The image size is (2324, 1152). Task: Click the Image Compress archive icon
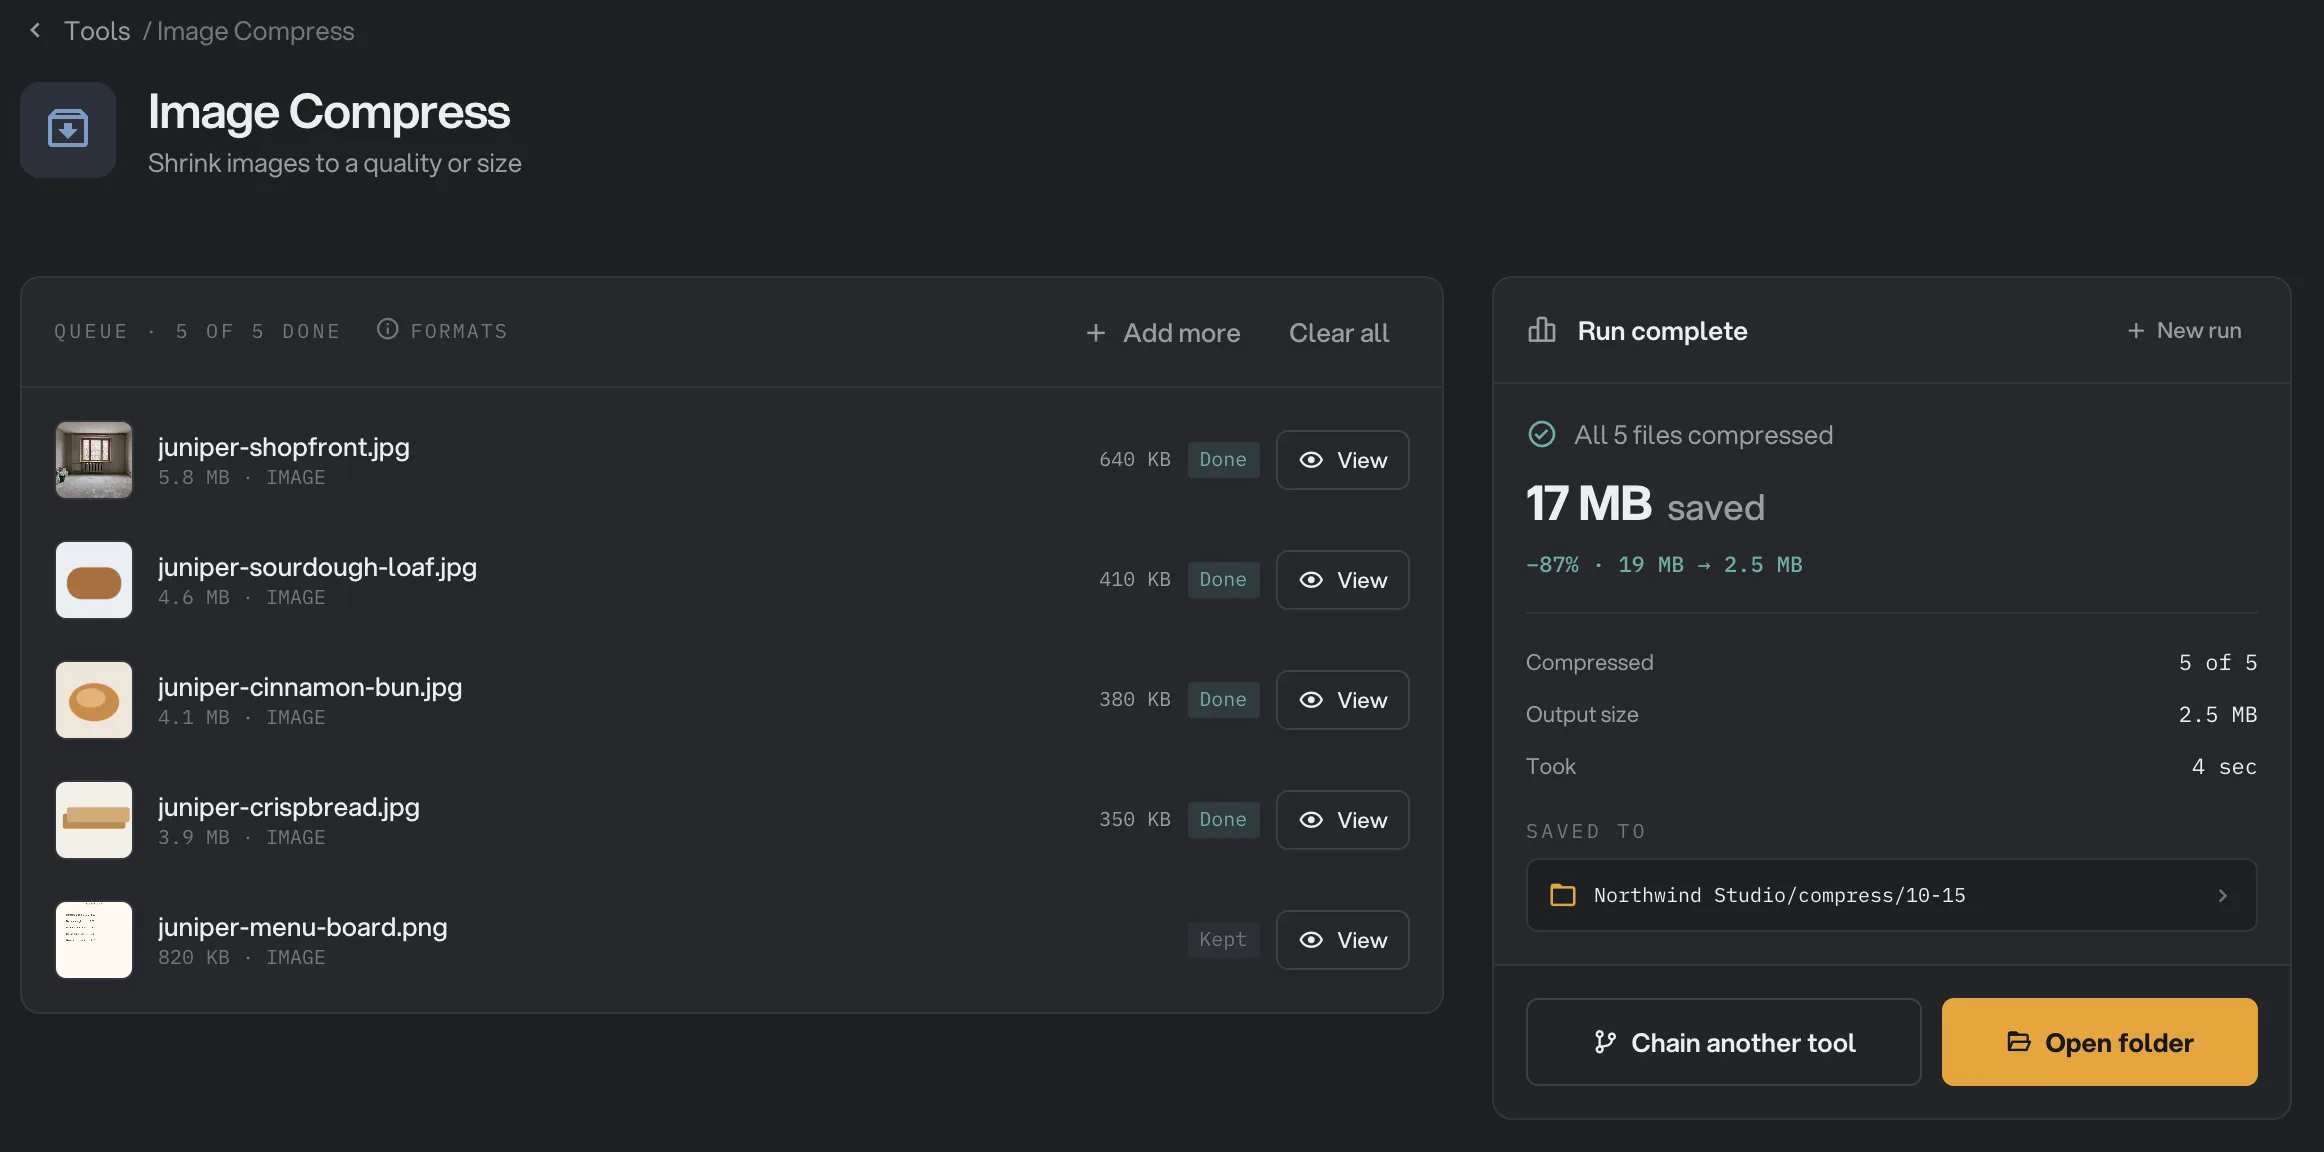click(x=68, y=129)
